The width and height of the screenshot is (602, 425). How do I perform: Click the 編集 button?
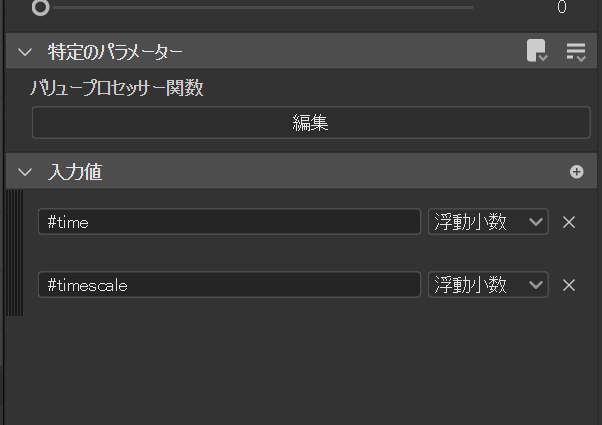[x=310, y=123]
